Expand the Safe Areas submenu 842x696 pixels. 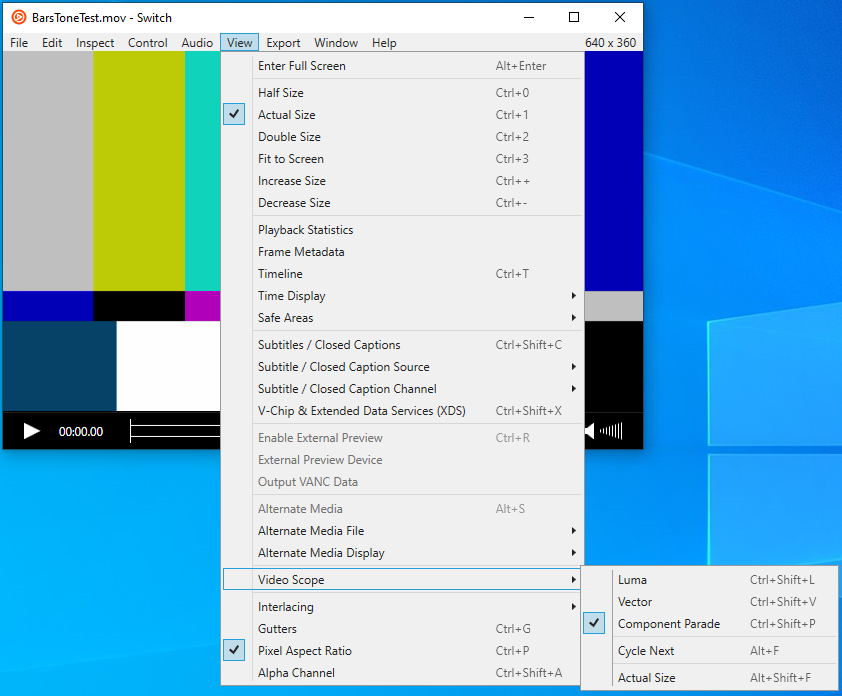(402, 318)
